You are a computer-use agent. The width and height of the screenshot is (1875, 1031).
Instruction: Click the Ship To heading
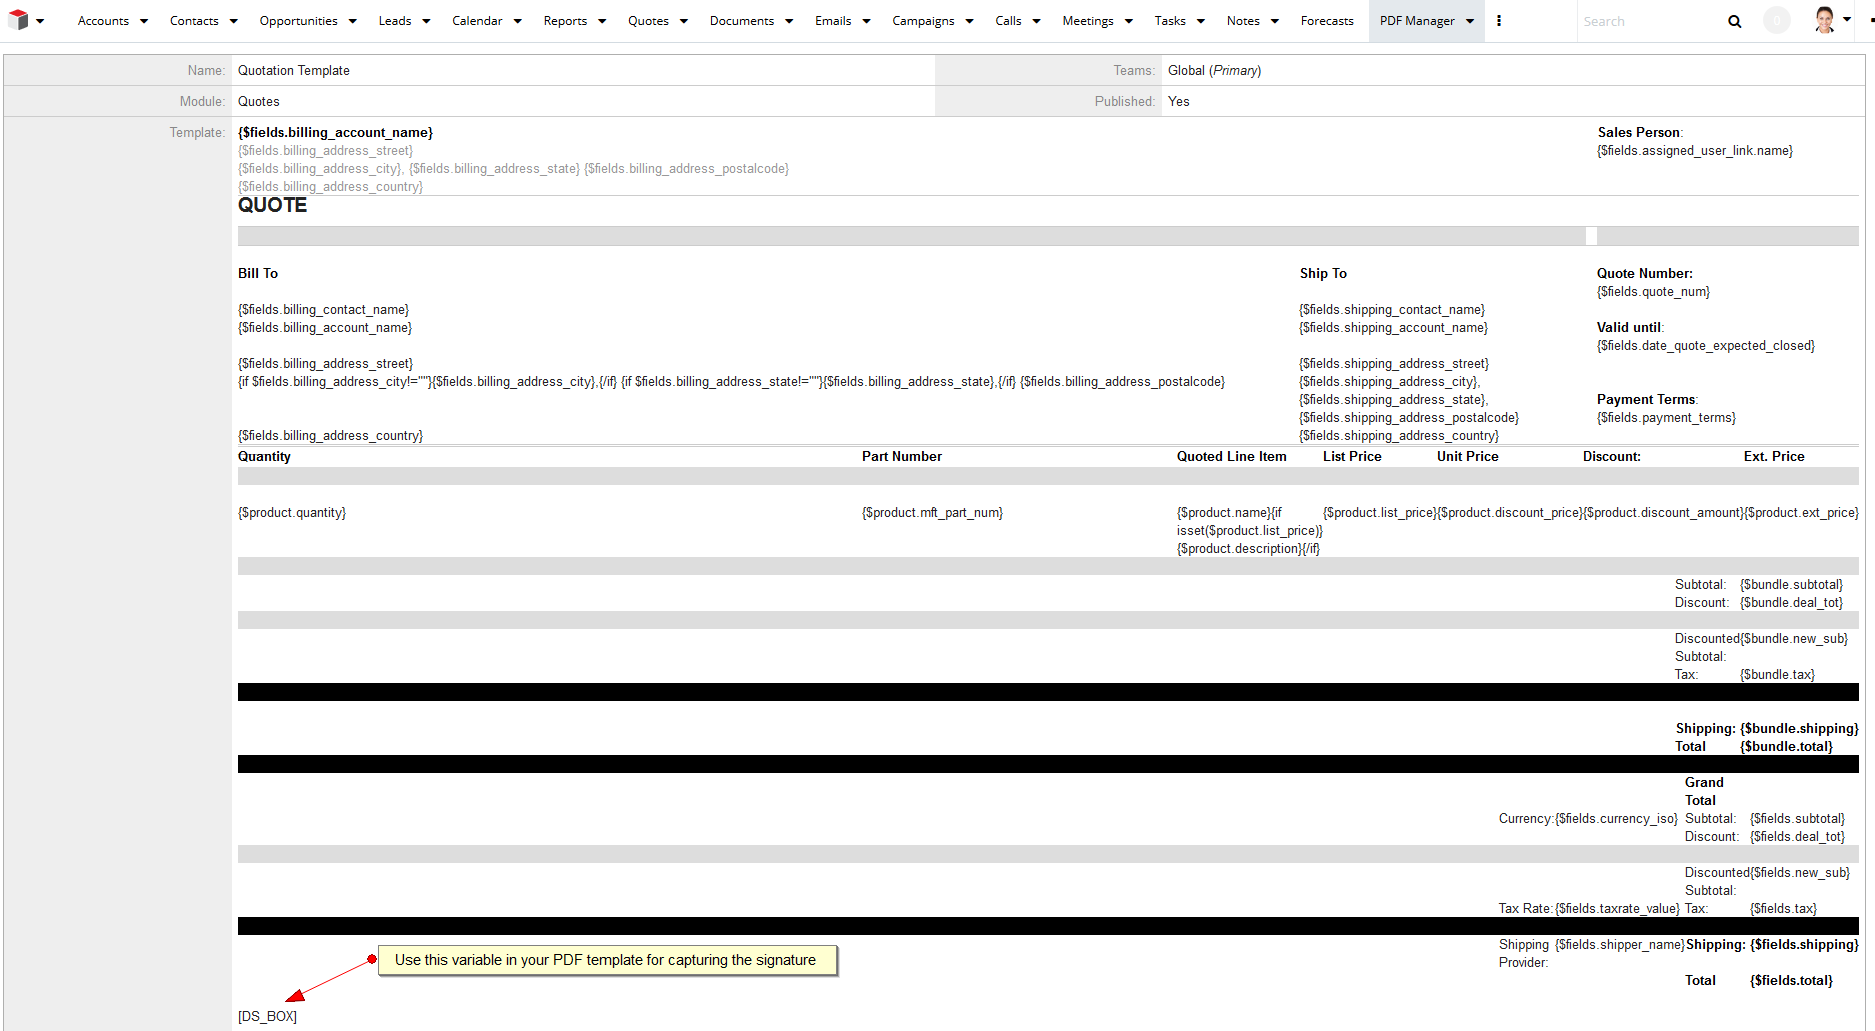tap(1323, 274)
